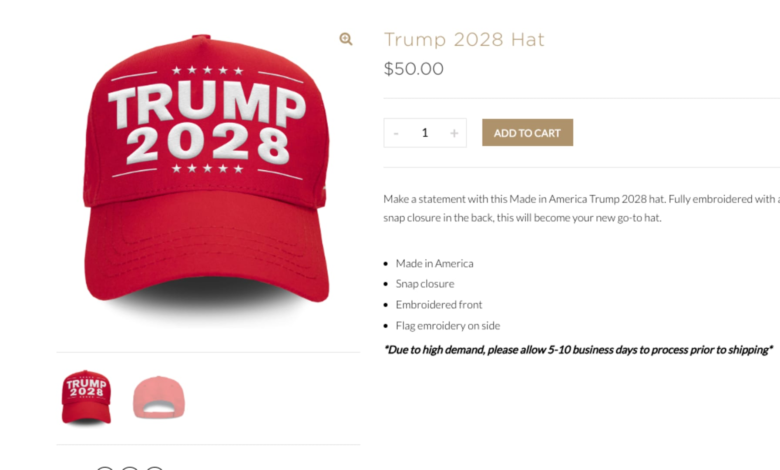The width and height of the screenshot is (780, 470).
Task: Select the back-view hat thumbnail
Action: [x=159, y=397]
